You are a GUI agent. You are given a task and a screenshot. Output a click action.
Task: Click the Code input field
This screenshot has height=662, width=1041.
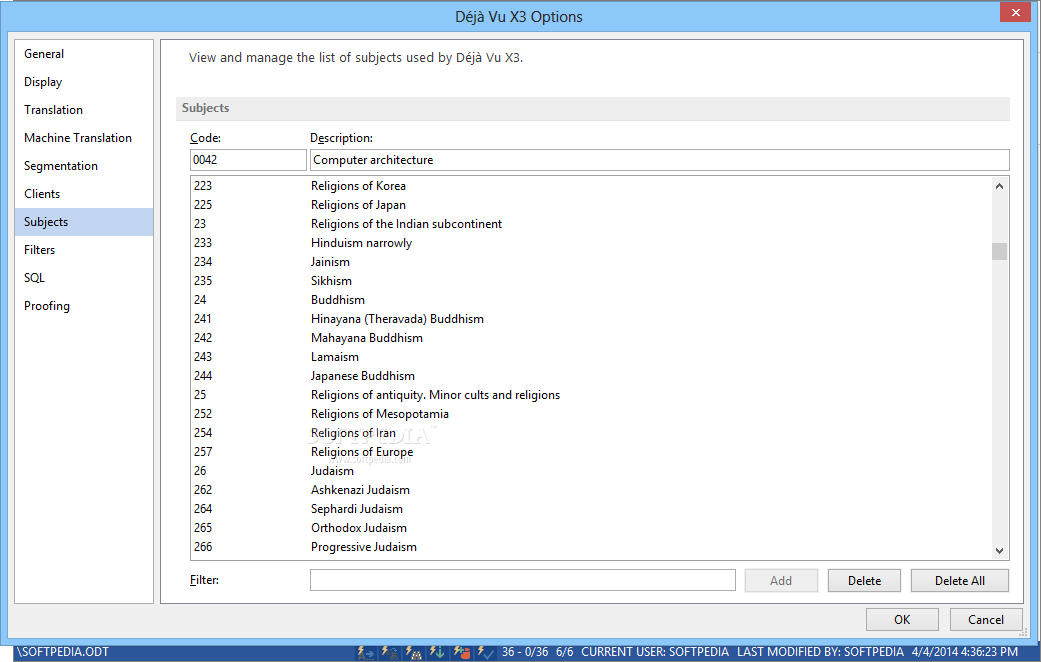[248, 160]
